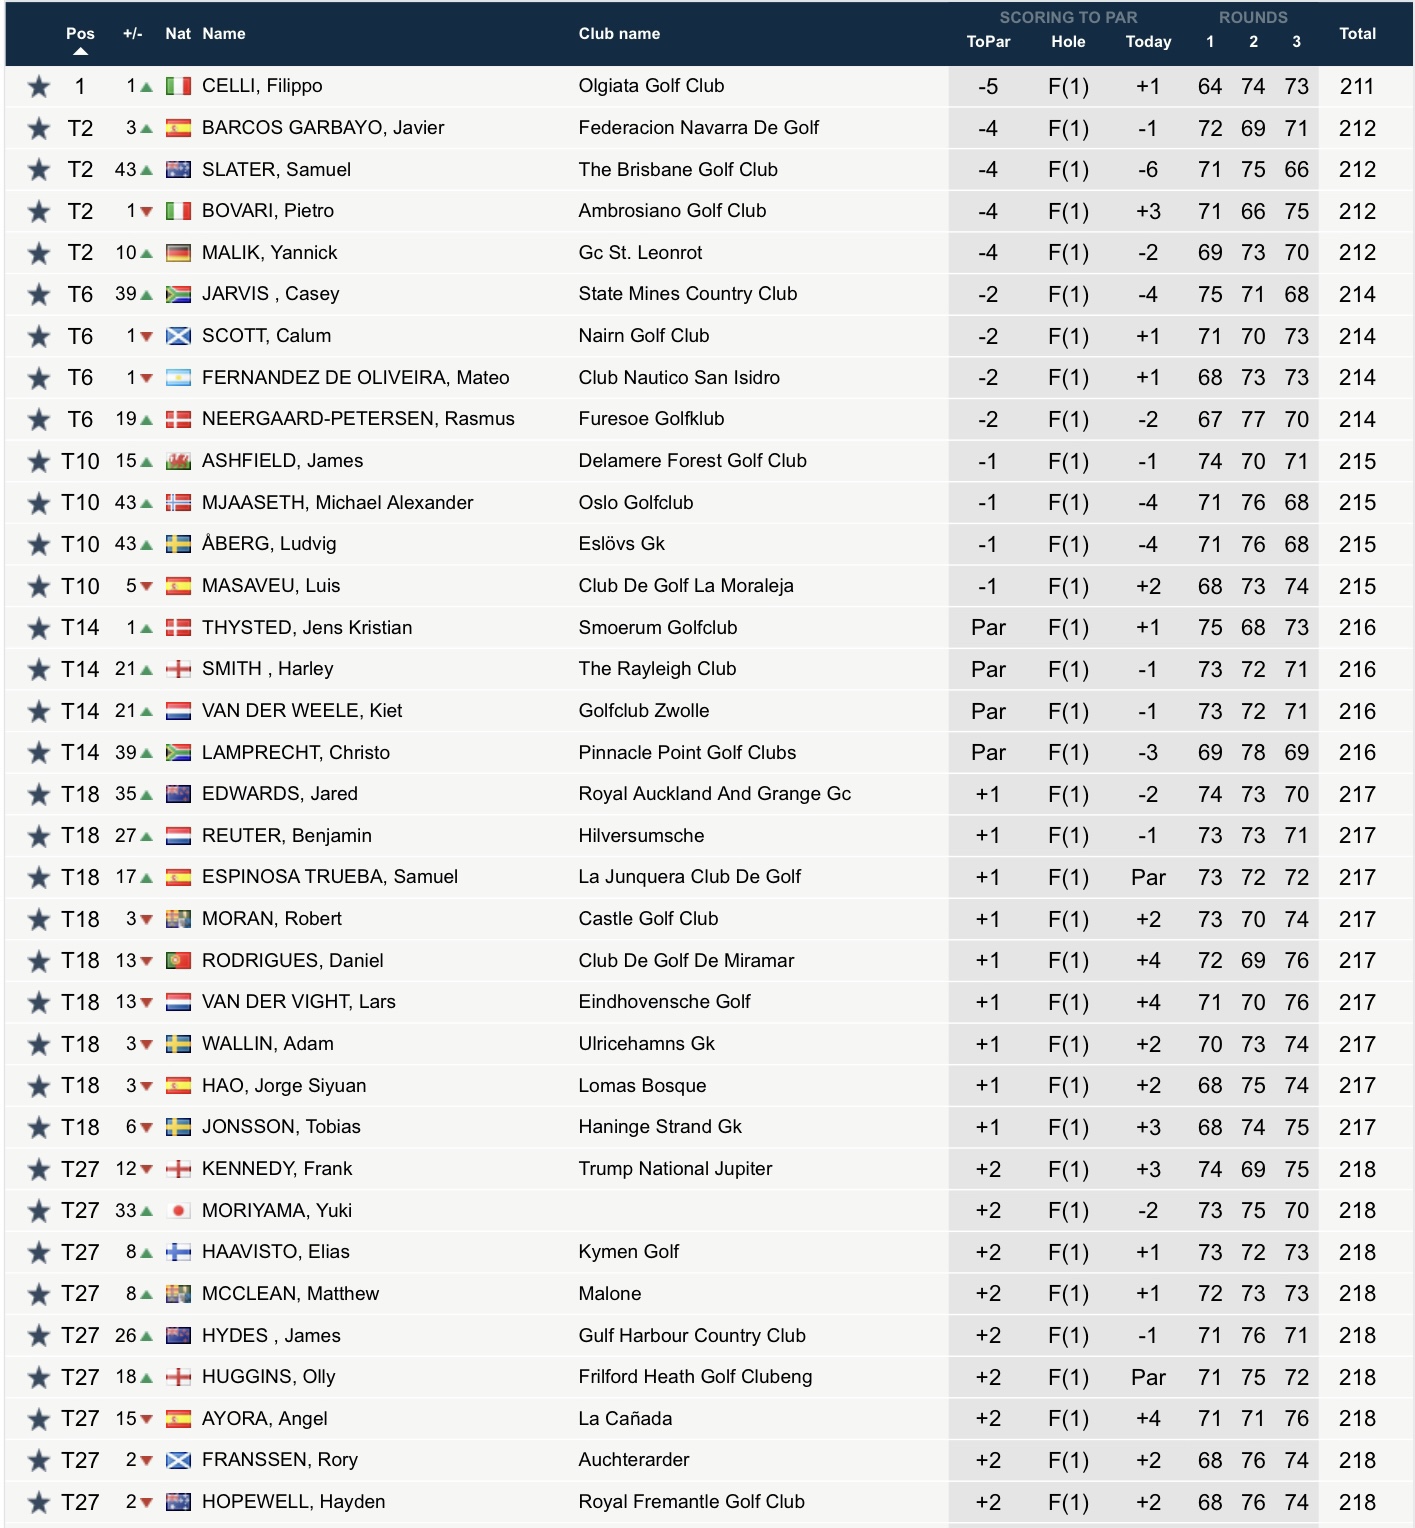This screenshot has height=1528, width=1415.
Task: Mark ÅBERG, Ludvig as favorite
Action: 39,545
